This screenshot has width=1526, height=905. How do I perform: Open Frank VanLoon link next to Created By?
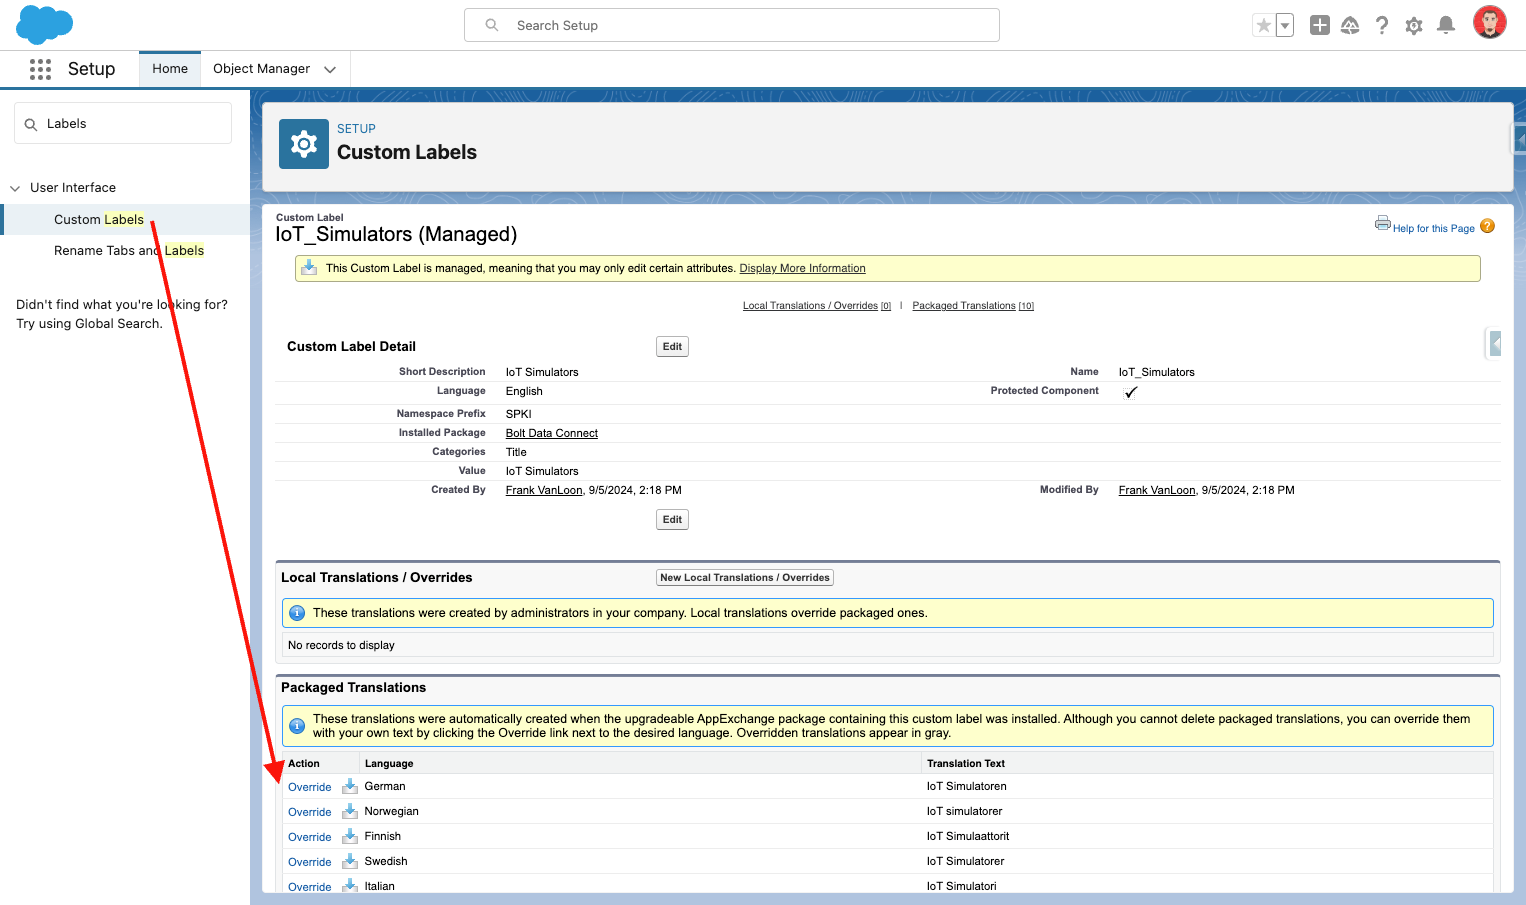click(544, 490)
